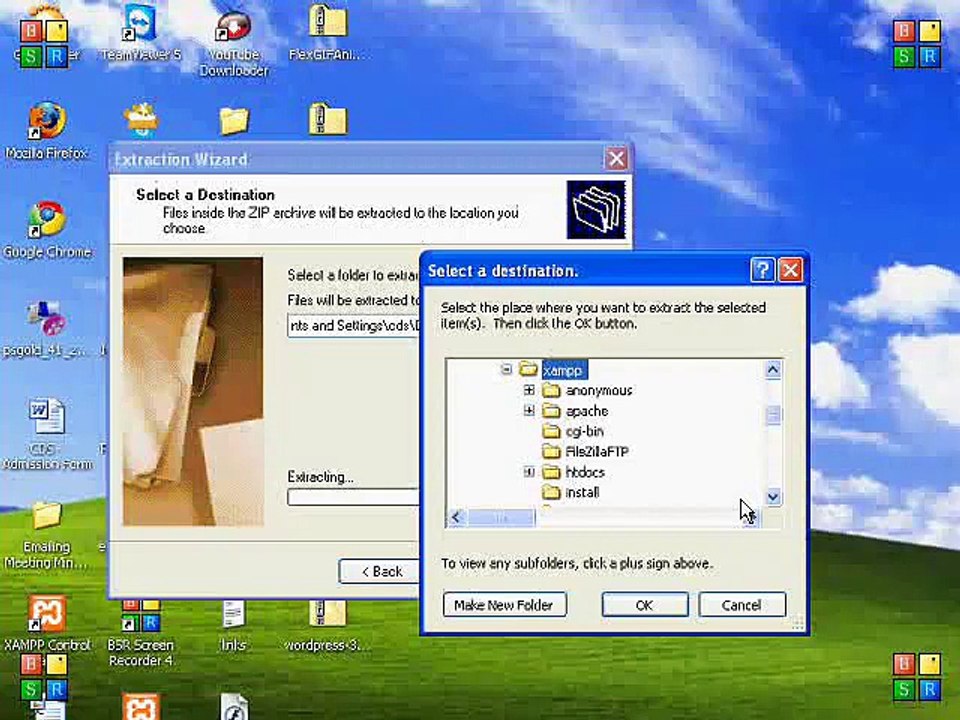Launch the BSR Screen Recorder 4 shortcut
Image resolution: width=960 pixels, height=720 pixels.
point(140,632)
